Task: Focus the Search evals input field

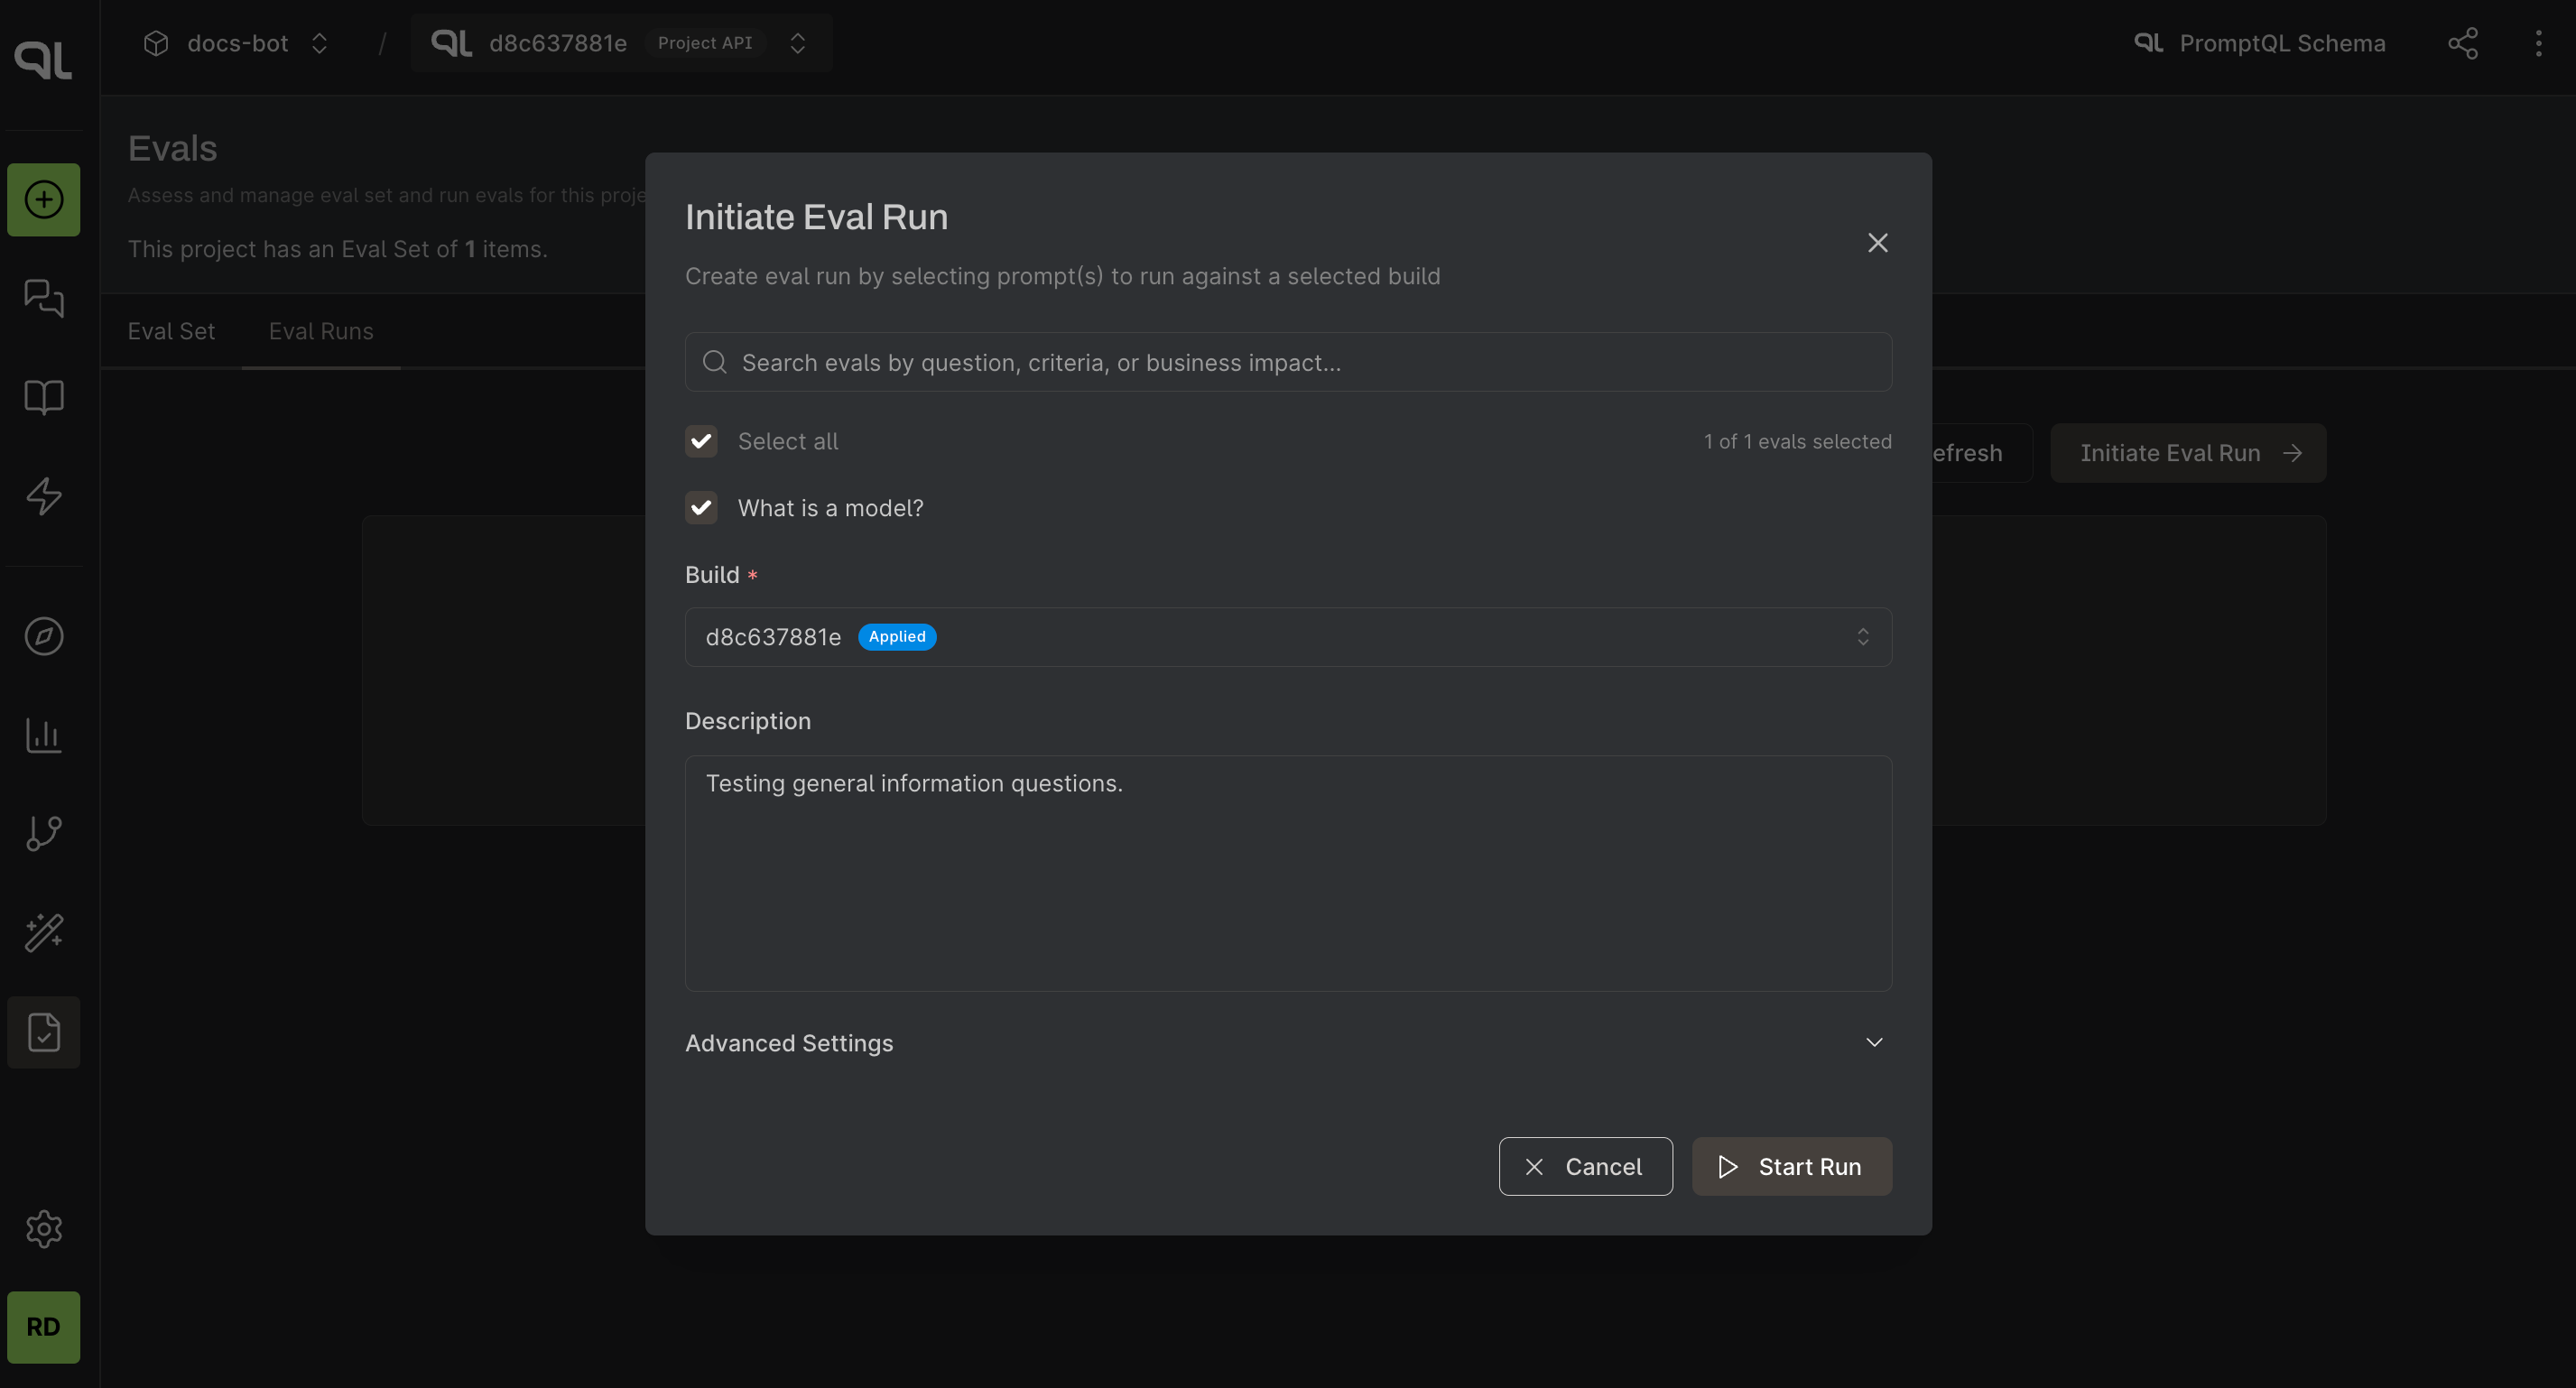Action: coord(1288,362)
